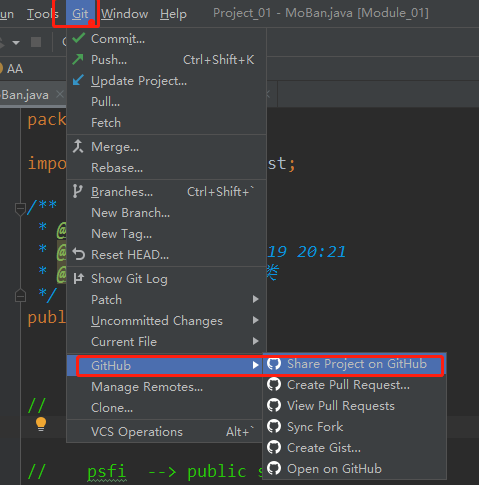The height and width of the screenshot is (485, 479).
Task: Click the Reset HEAD undo icon
Action: pos(79,254)
